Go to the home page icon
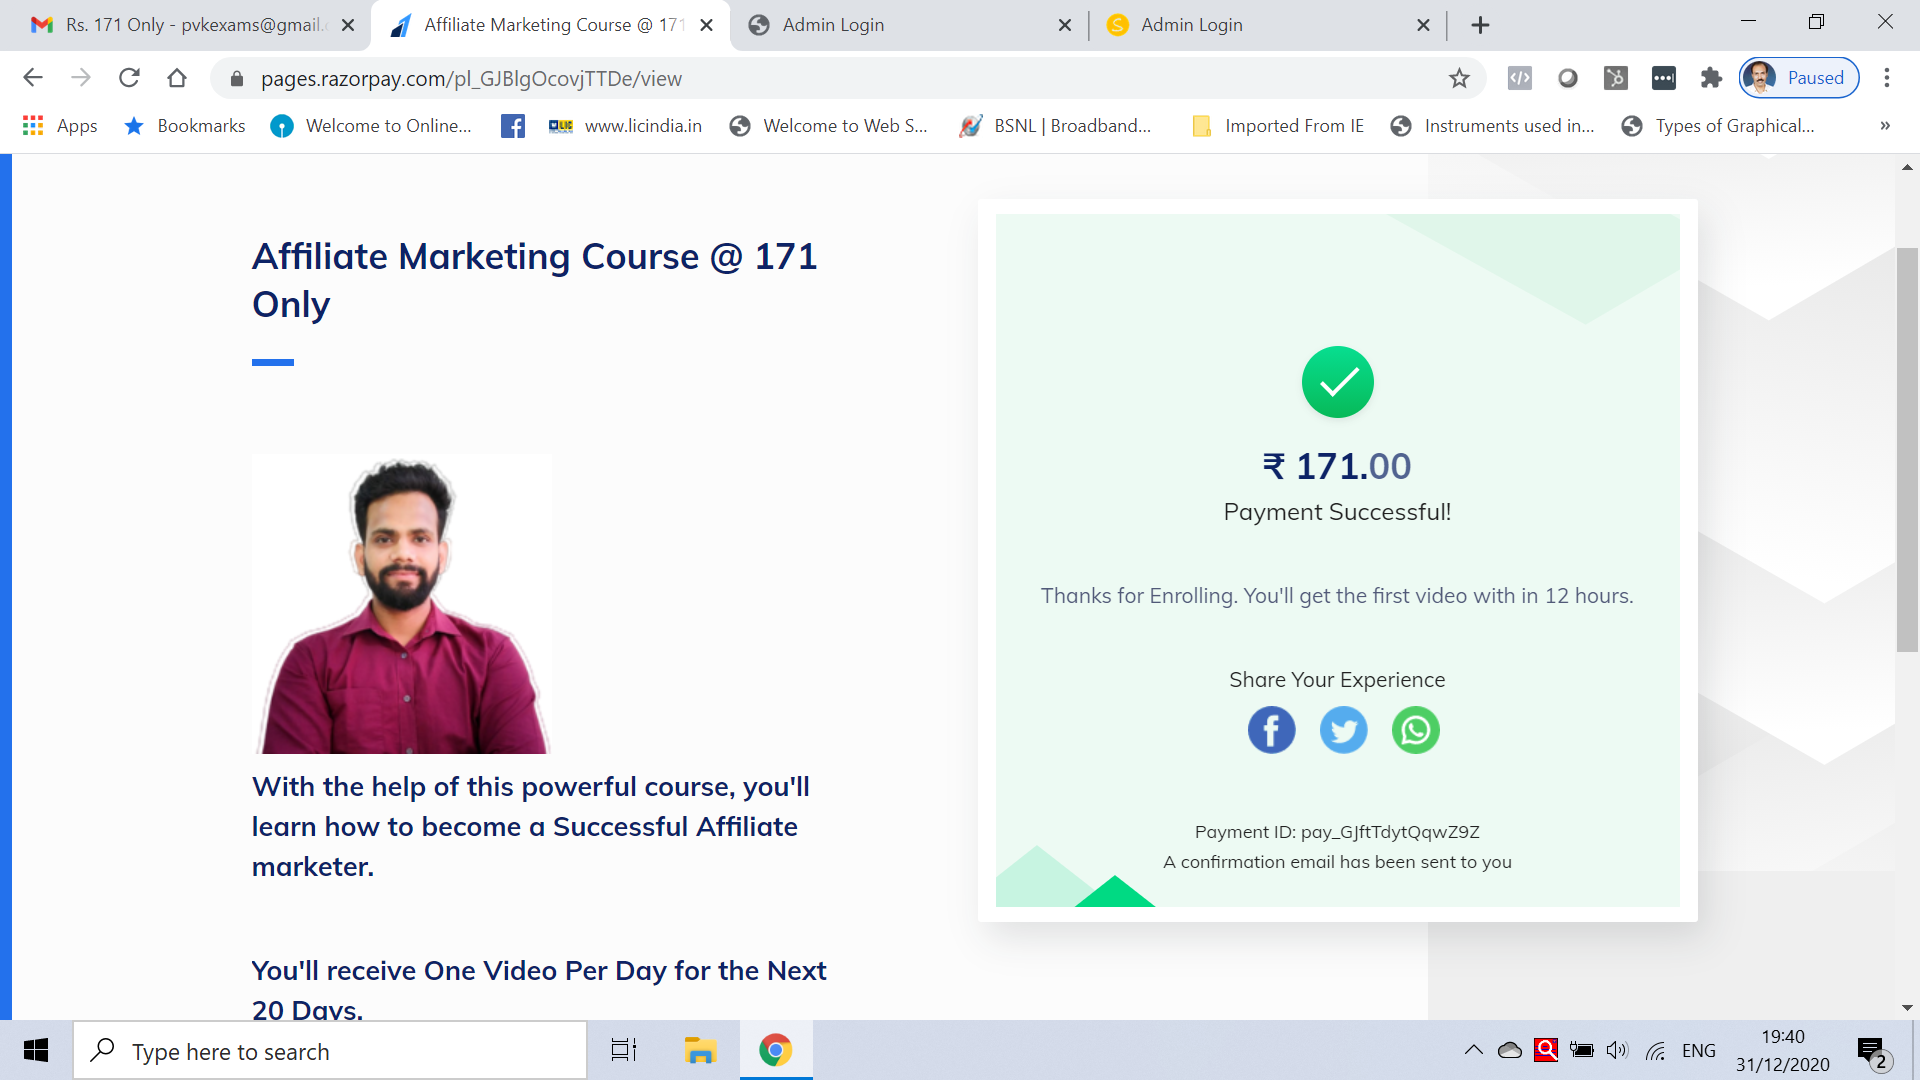1920x1080 pixels. pos(177,78)
